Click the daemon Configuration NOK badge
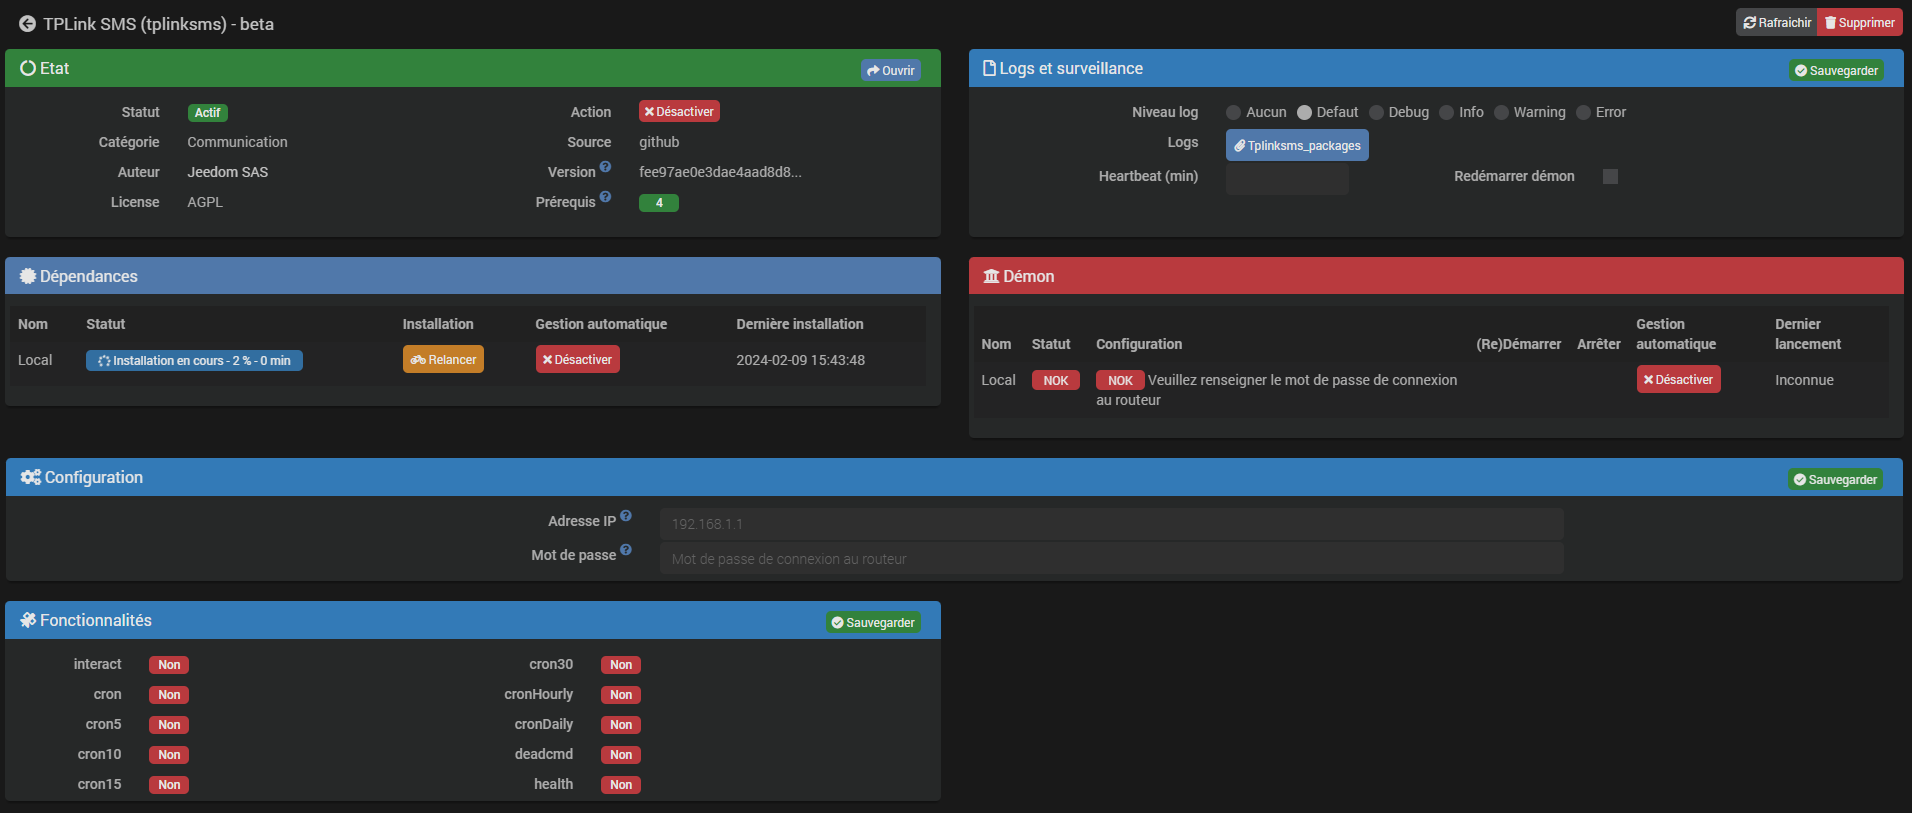This screenshot has width=1912, height=813. (x=1120, y=380)
